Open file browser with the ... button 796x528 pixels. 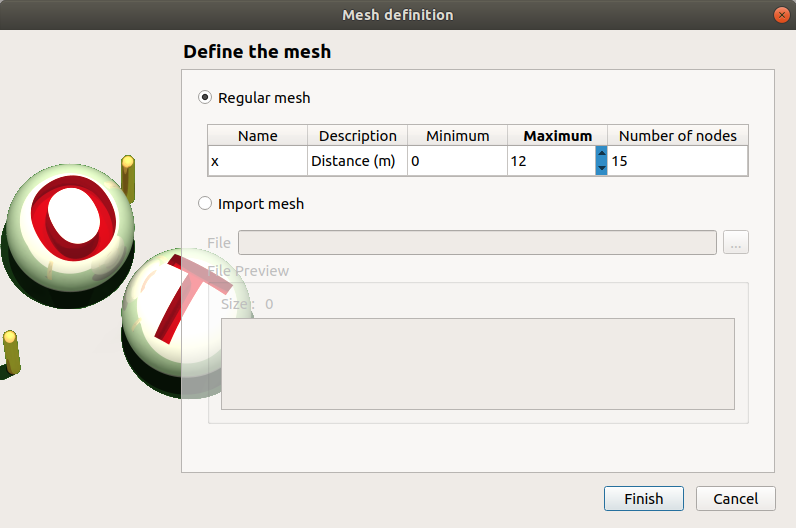click(x=735, y=243)
